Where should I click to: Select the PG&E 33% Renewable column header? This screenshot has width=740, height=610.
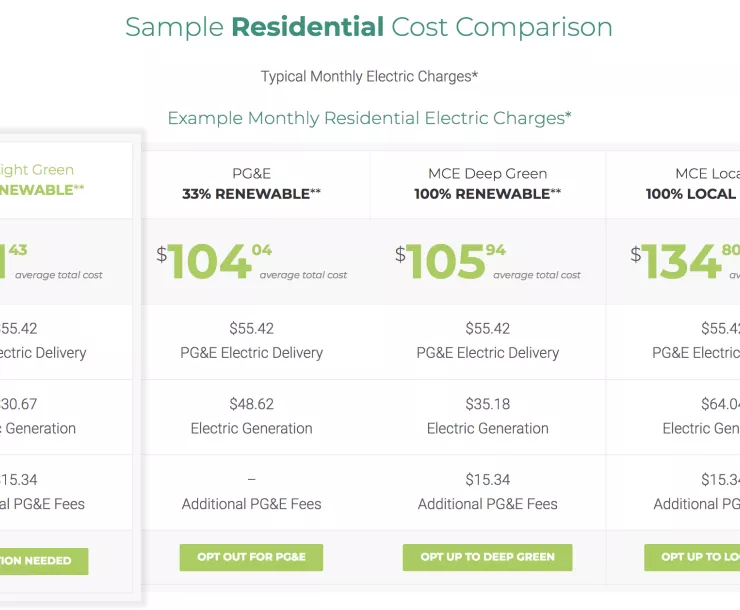click(x=251, y=184)
